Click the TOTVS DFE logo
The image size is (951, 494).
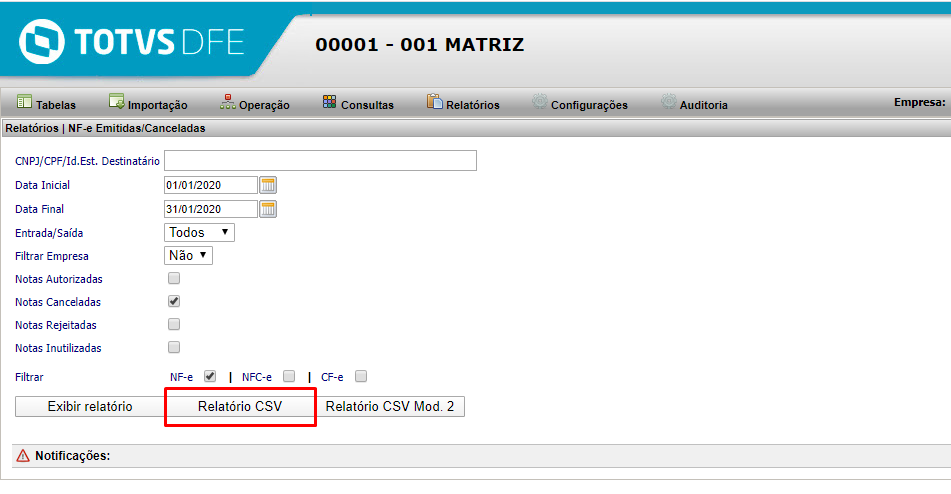pos(132,42)
